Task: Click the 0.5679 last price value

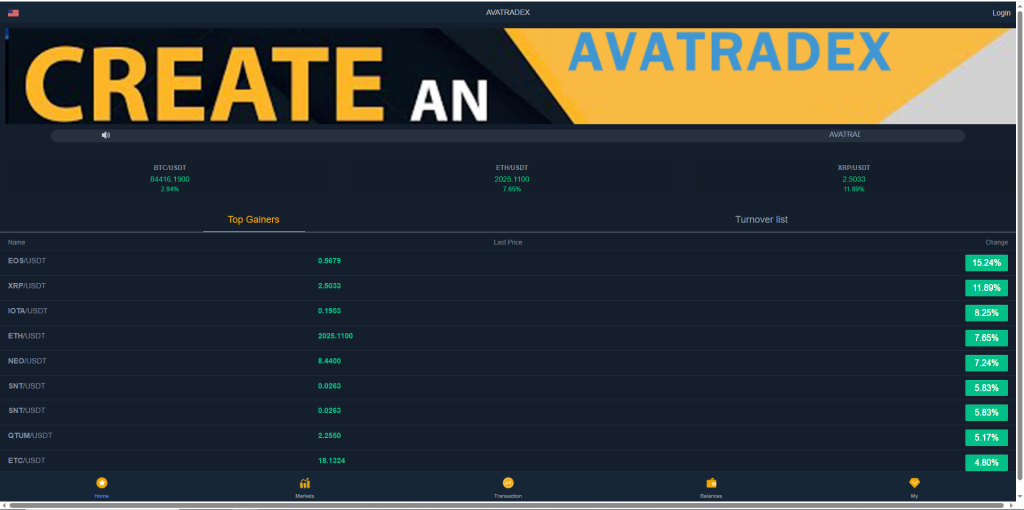Action: coord(329,261)
